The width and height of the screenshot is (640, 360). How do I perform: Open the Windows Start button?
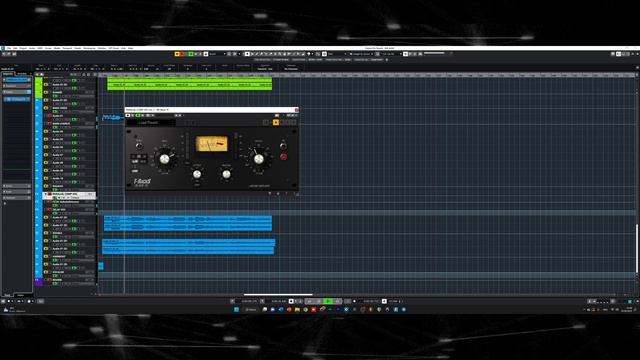tap(236, 309)
